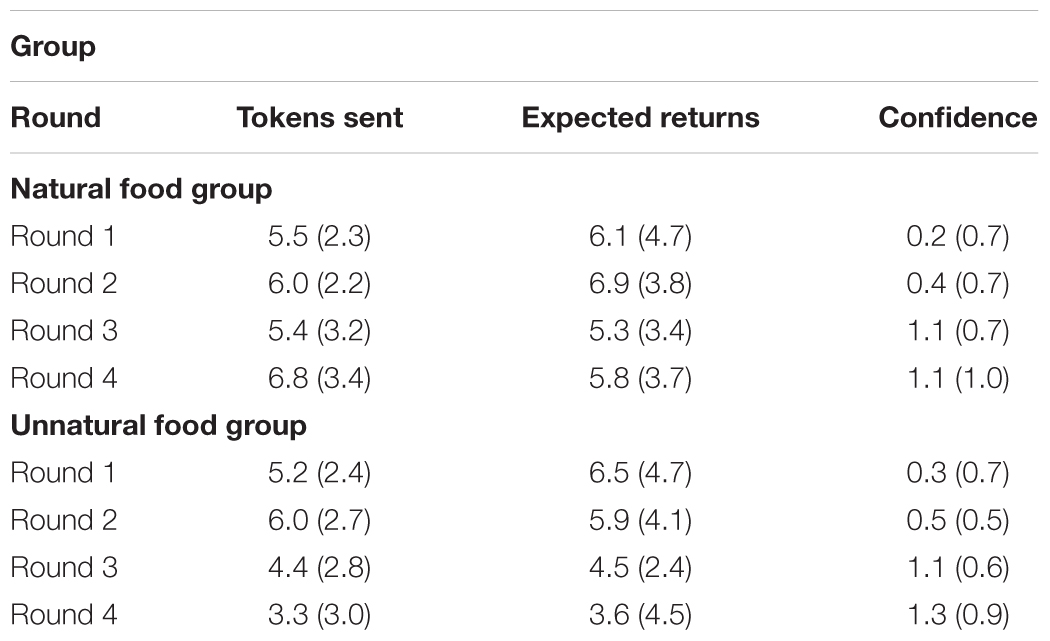
Task: Select tokens sent value 4.4 (2.8)
Action: point(319,568)
